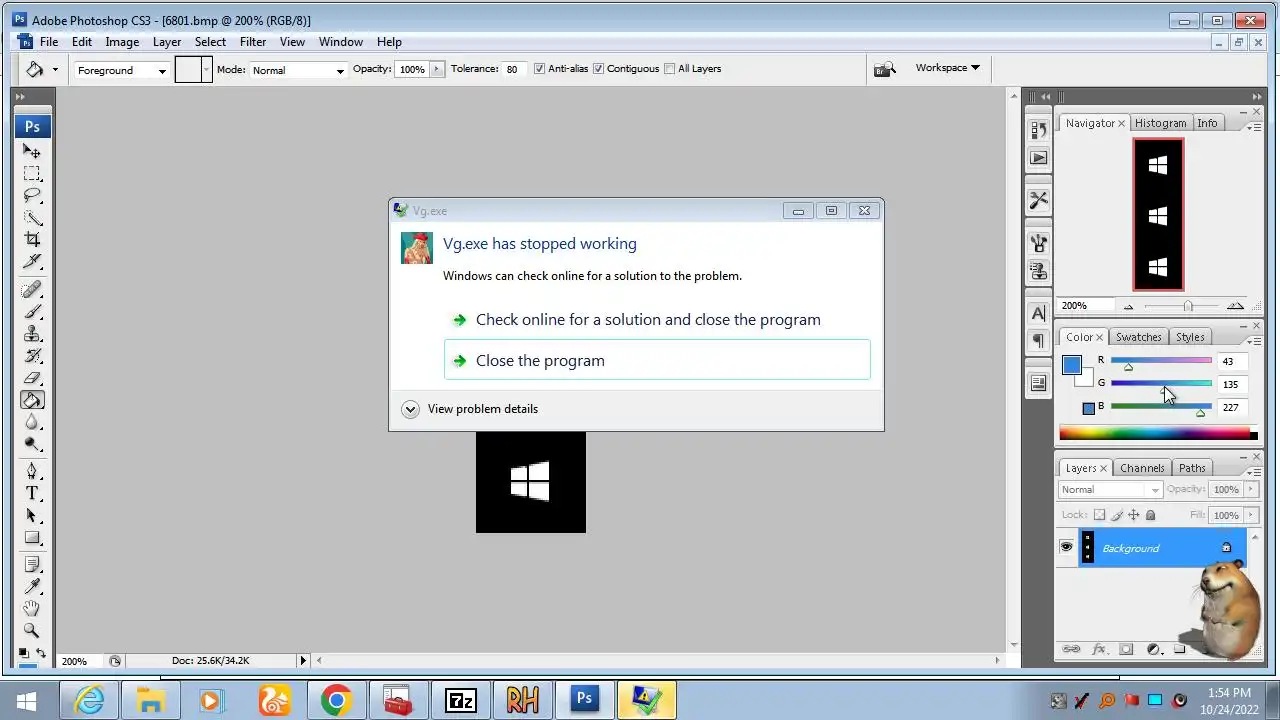The image size is (1280, 720).
Task: Select the Type tool
Action: click(x=32, y=493)
